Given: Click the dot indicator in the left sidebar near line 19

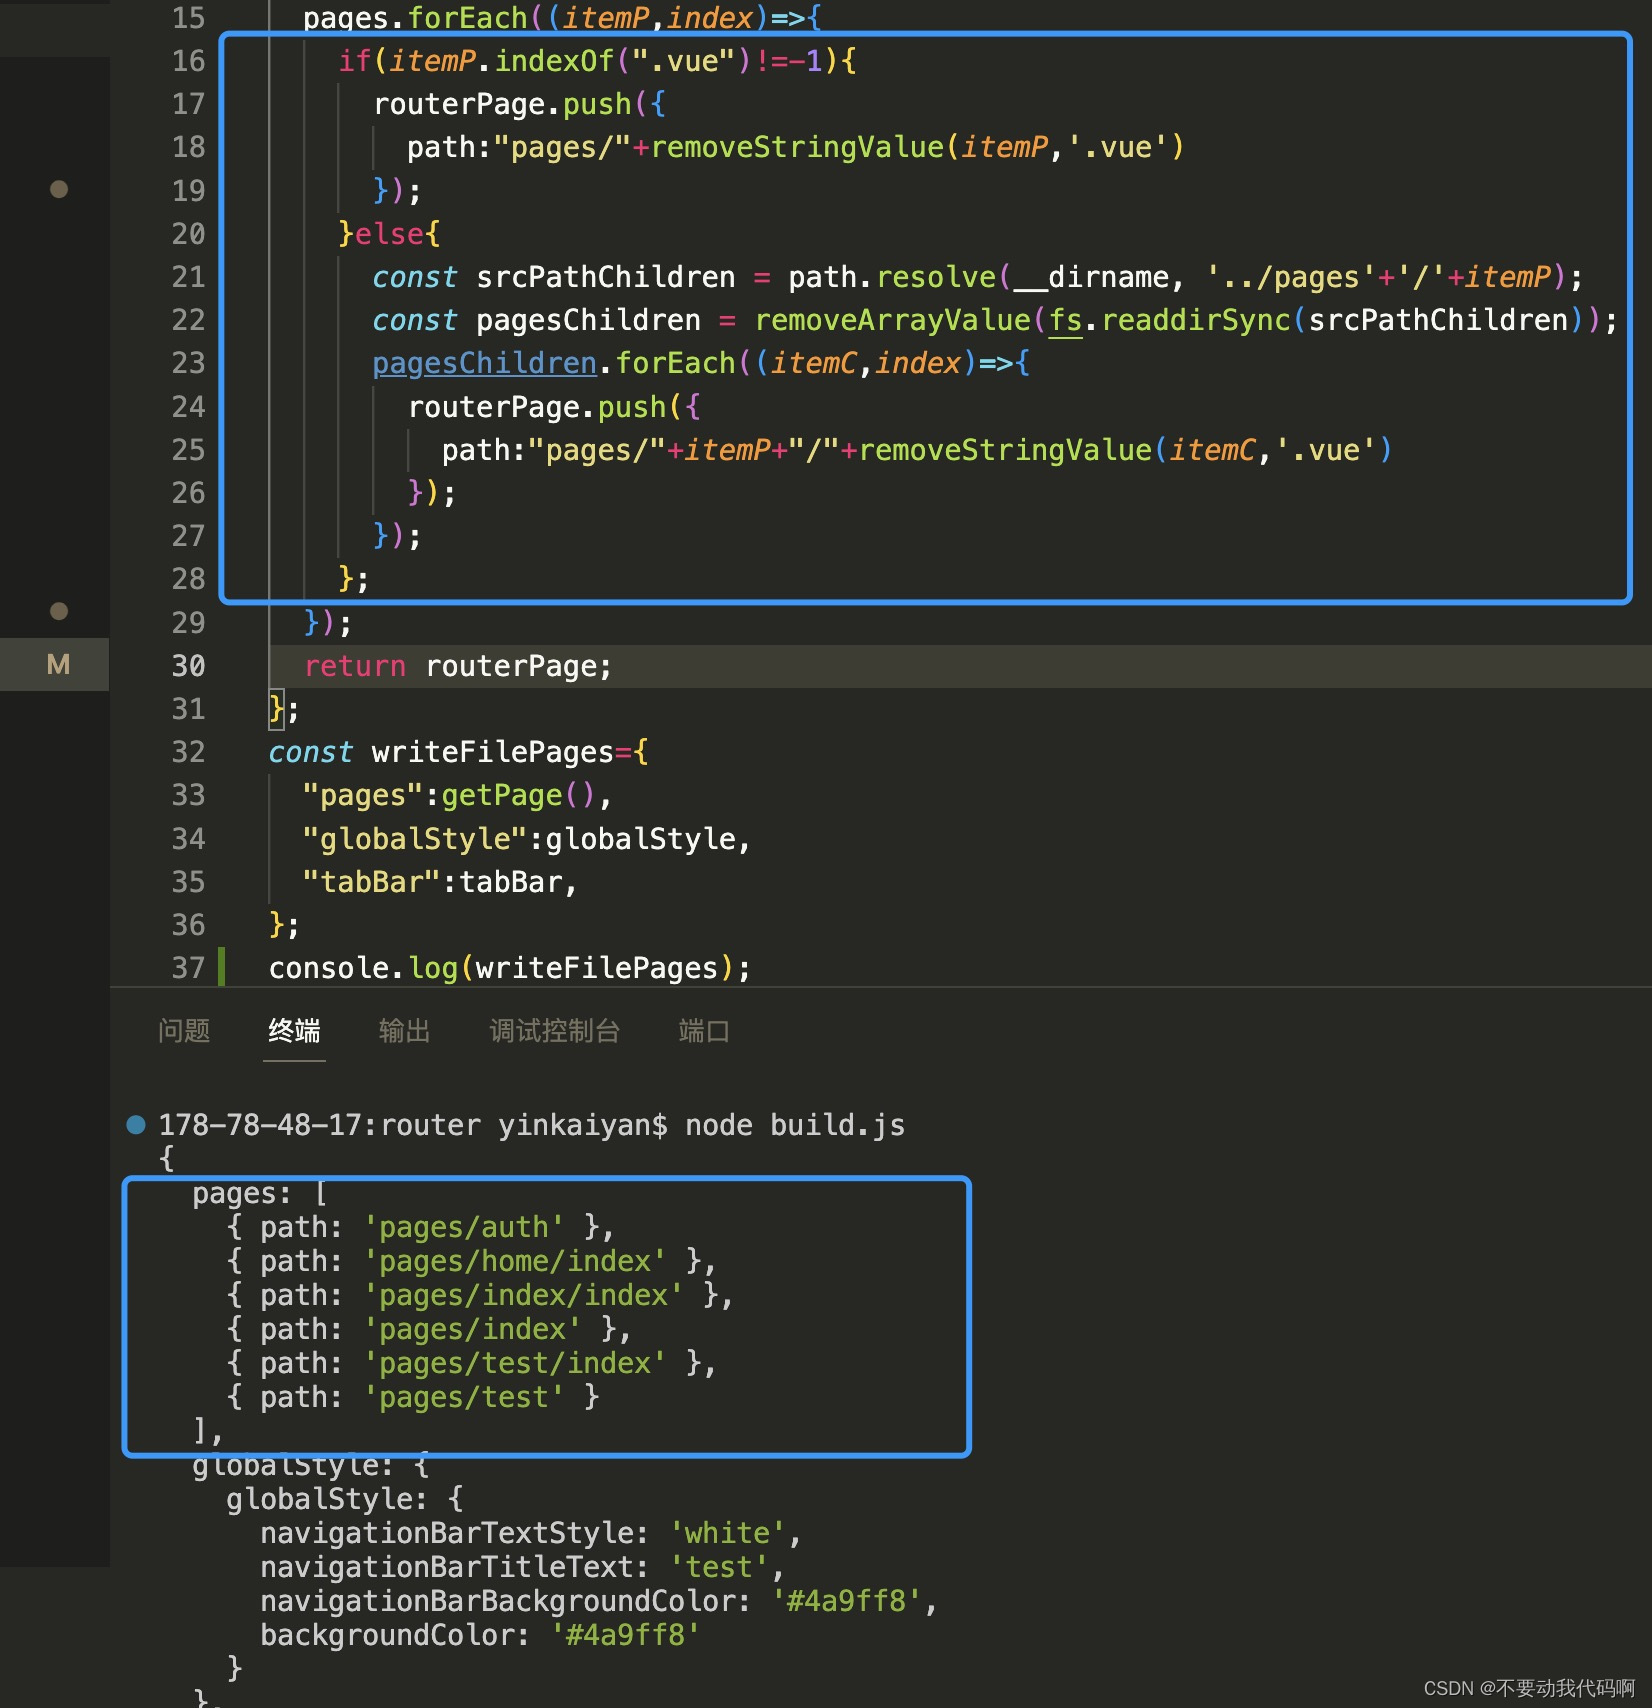Looking at the screenshot, I should [57, 190].
